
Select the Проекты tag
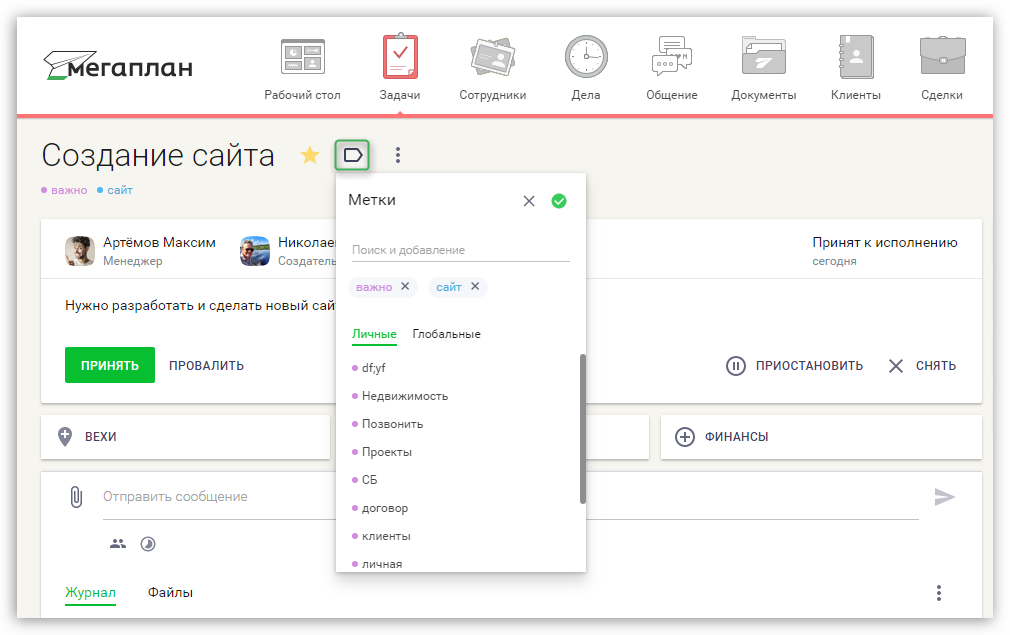coord(382,452)
